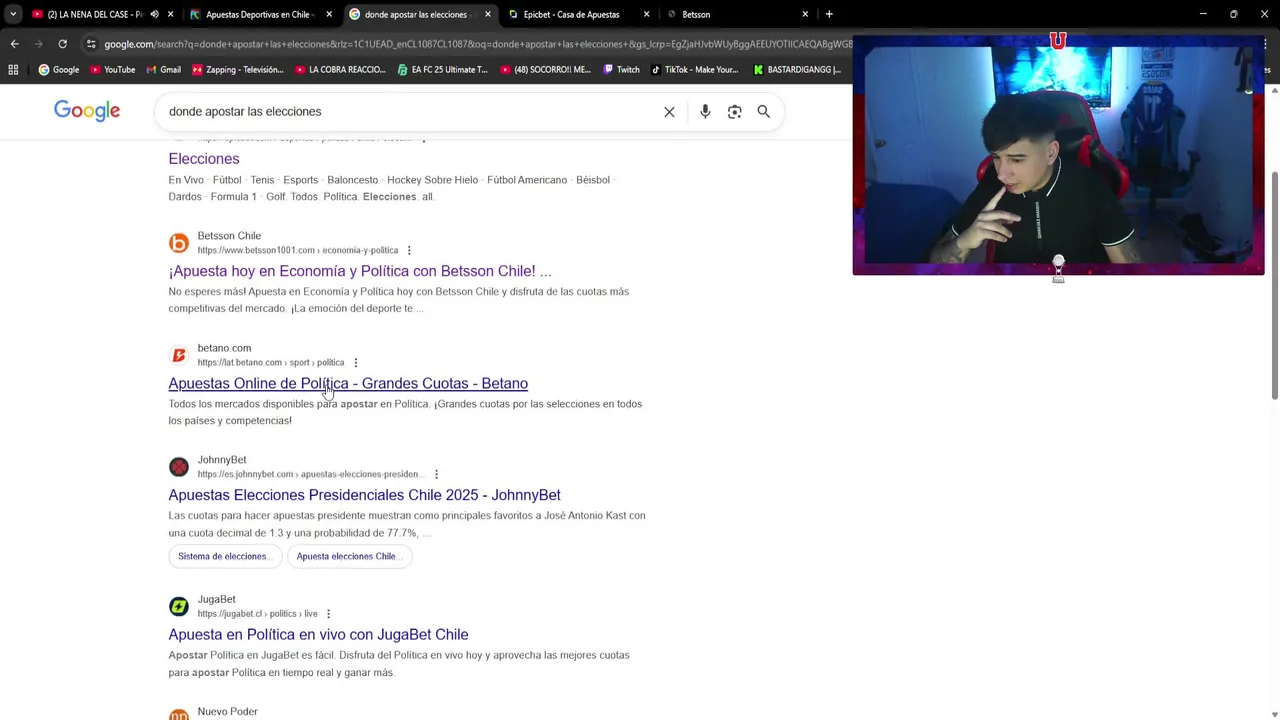The width and height of the screenshot is (1280, 720).
Task: View site information icon in address bar
Action: pos(91,44)
